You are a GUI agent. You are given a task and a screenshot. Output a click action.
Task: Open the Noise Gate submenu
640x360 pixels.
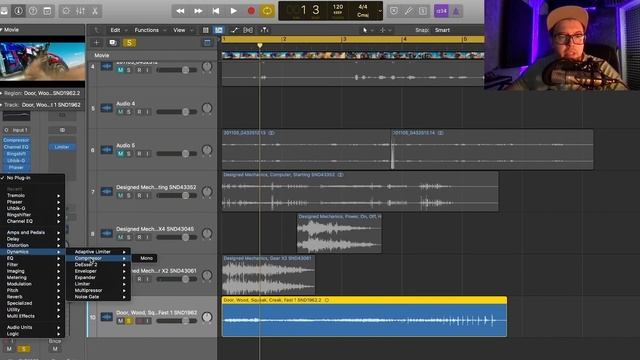pyautogui.click(x=98, y=297)
